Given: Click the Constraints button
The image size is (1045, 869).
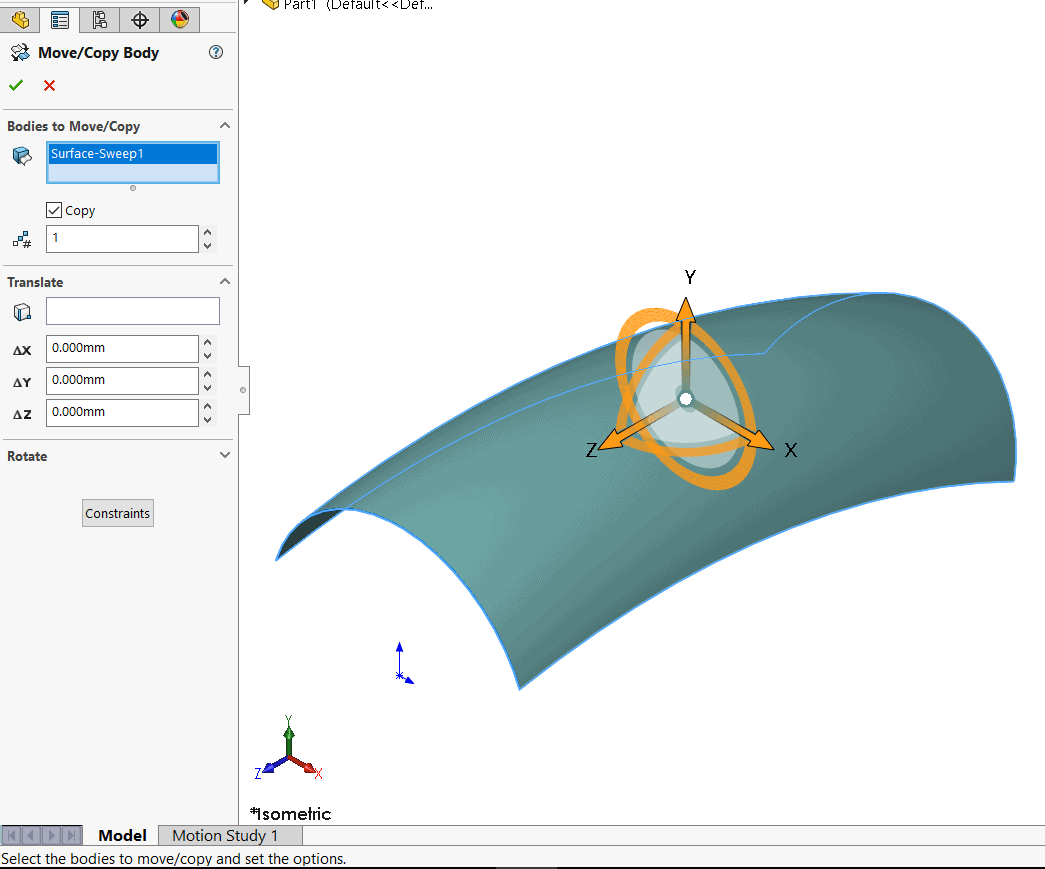Looking at the screenshot, I should tap(118, 513).
